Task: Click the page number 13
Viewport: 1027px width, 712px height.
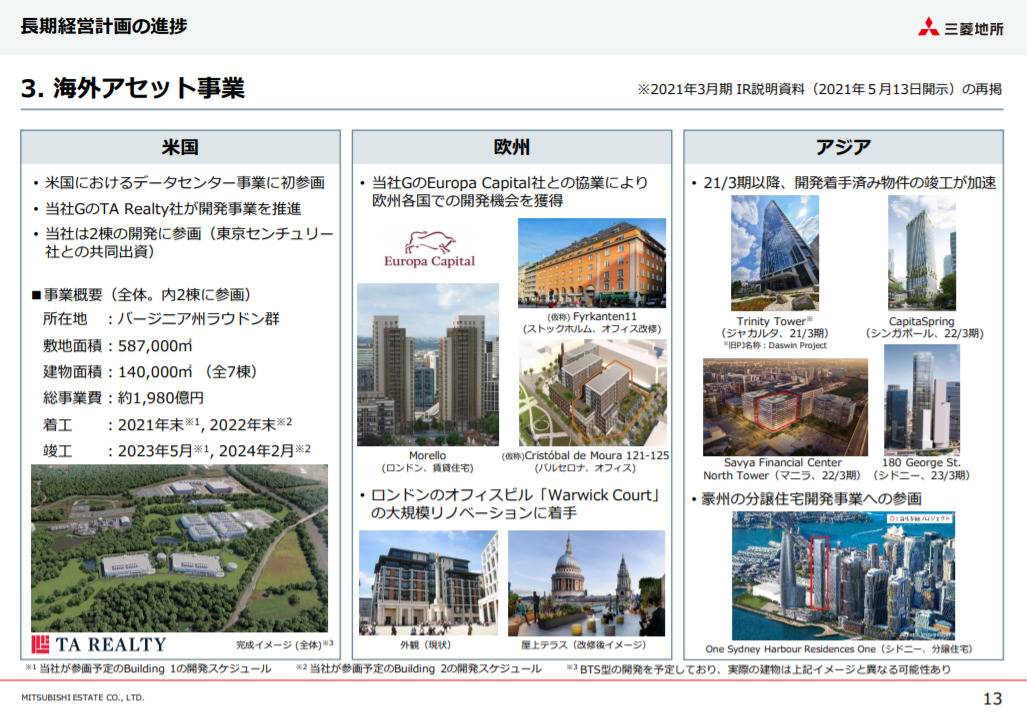Action: coord(992,699)
